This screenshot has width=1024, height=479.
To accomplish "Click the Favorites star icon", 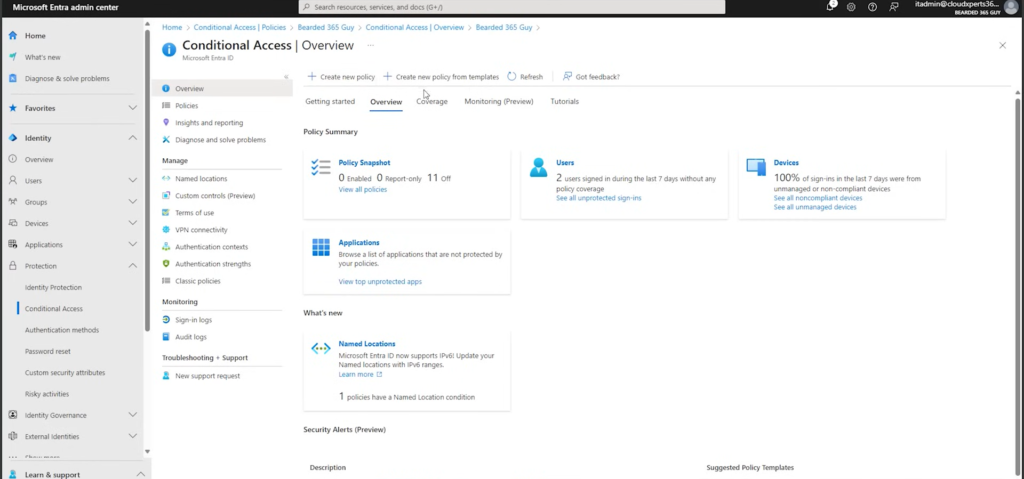I will (12, 108).
